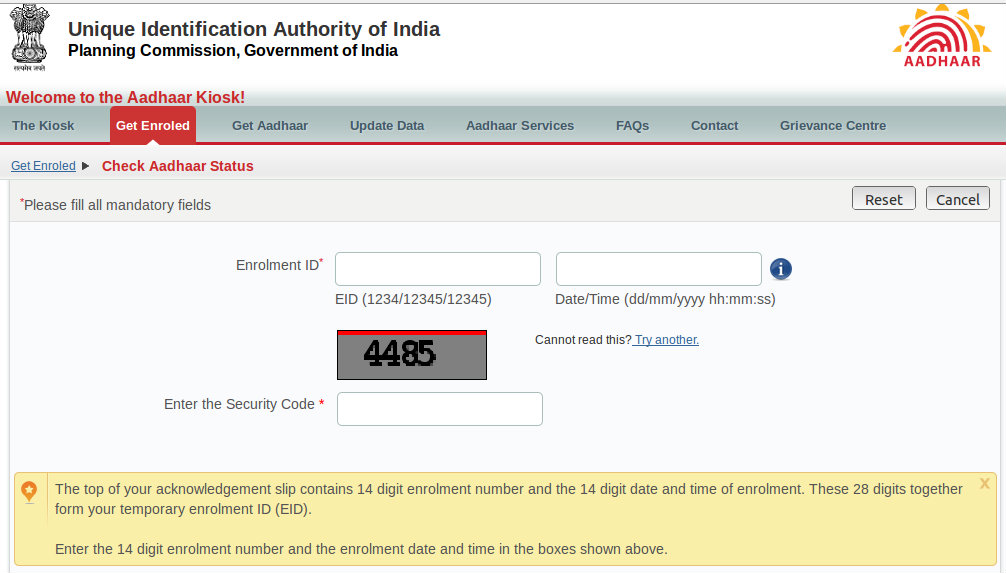Image resolution: width=1006 pixels, height=573 pixels.
Task: Select the Get Enroled tab
Action: 153,126
